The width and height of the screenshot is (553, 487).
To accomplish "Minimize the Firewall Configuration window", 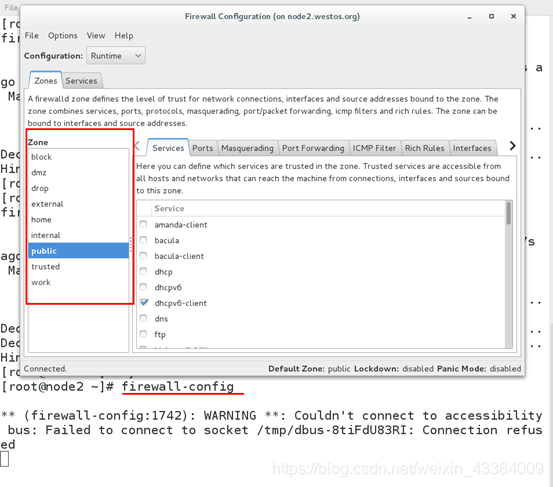I will click(x=469, y=17).
